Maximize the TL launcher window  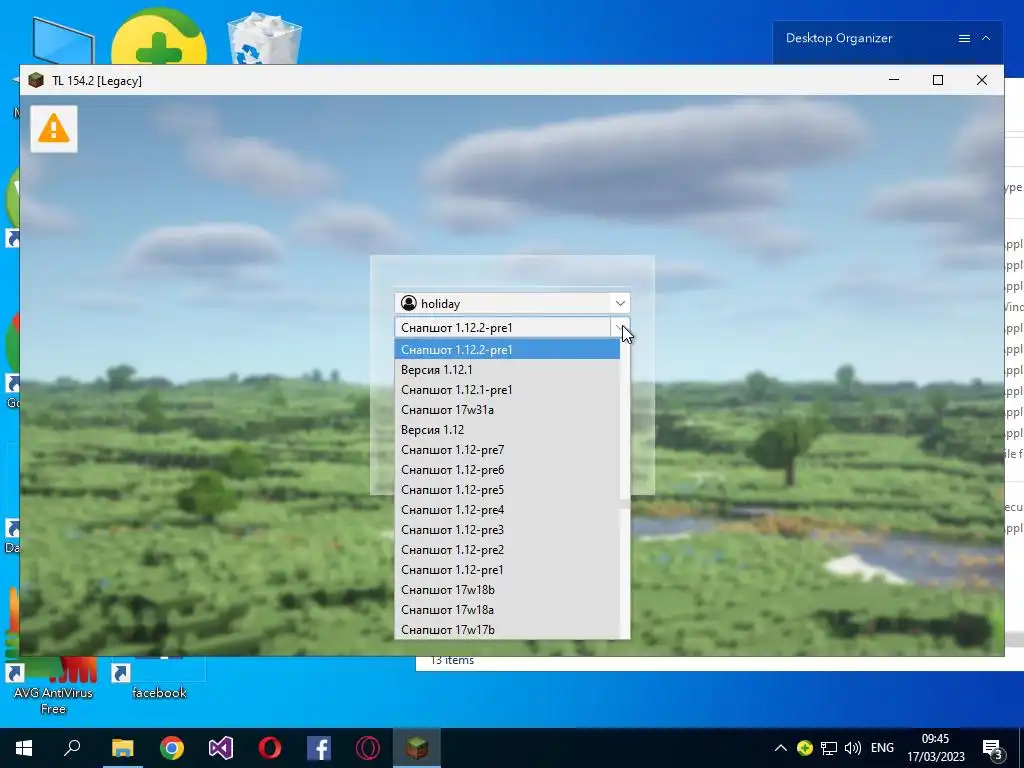pyautogui.click(x=938, y=80)
